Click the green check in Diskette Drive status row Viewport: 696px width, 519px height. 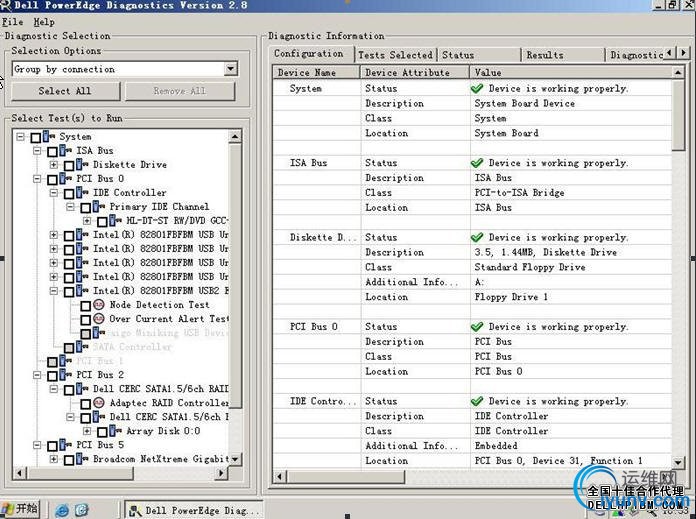click(477, 238)
